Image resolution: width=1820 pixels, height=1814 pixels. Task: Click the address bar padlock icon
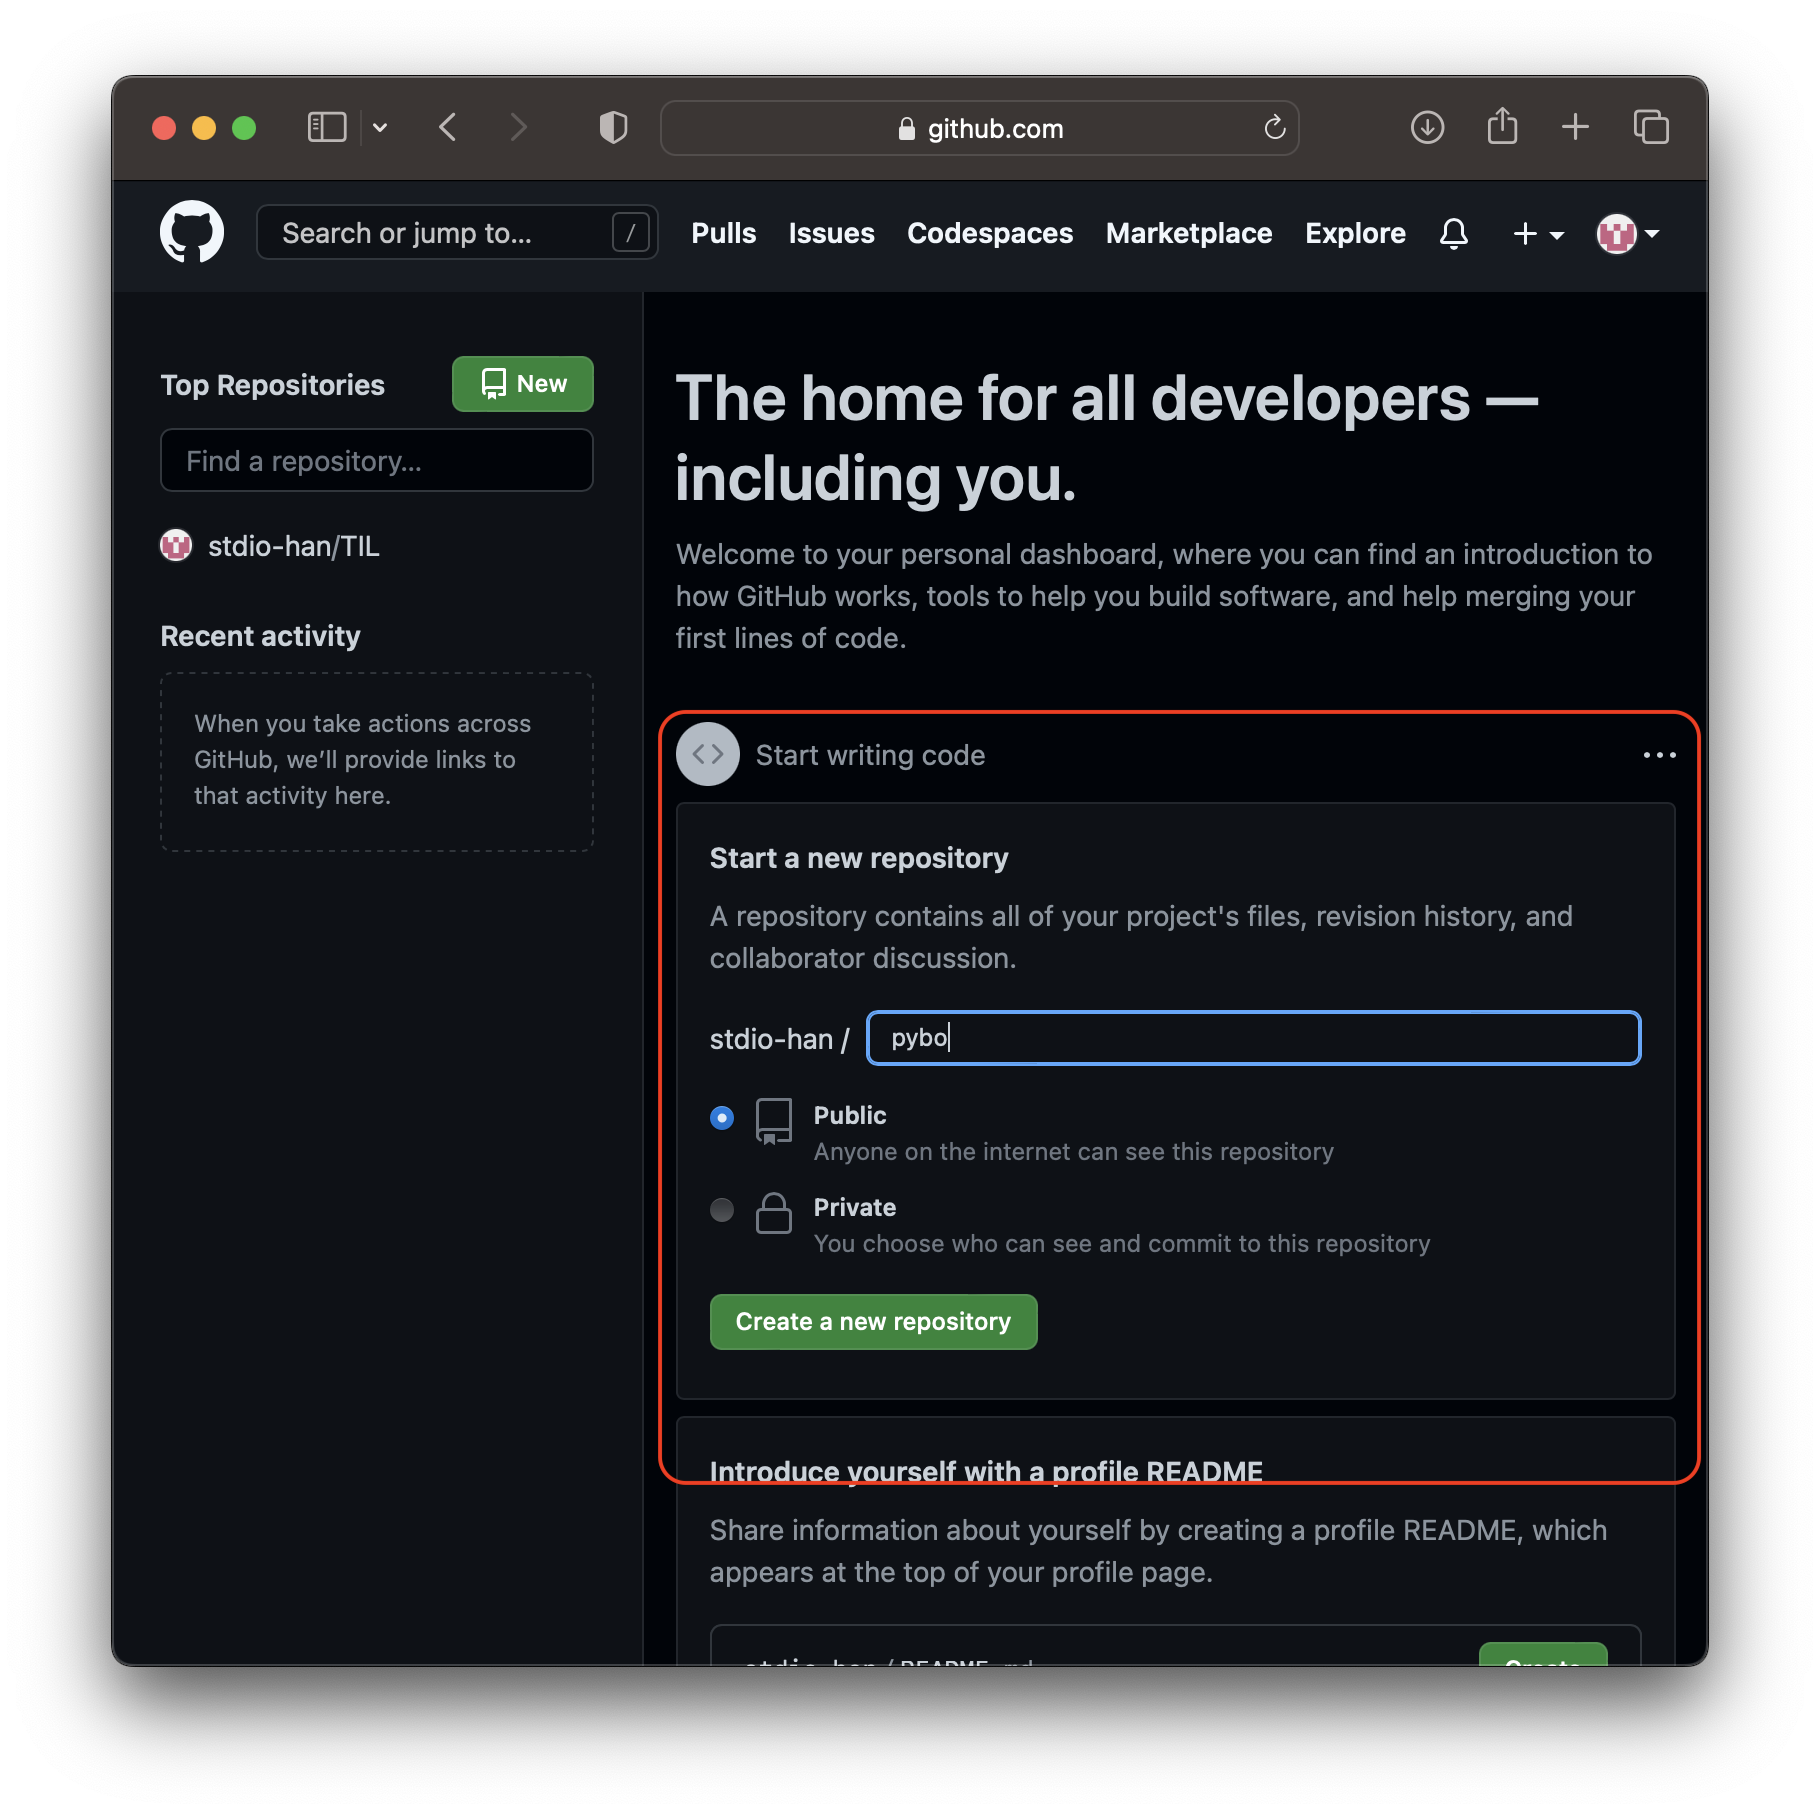[x=907, y=128]
